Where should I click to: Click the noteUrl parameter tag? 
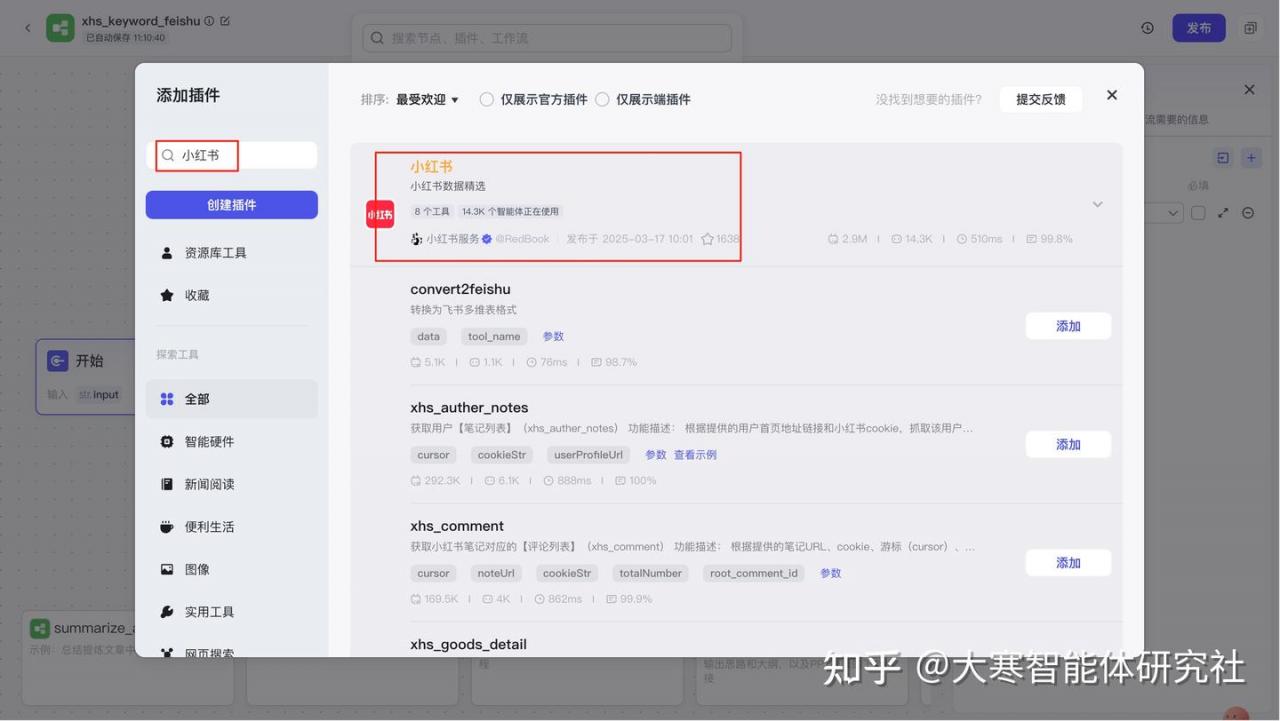coord(496,573)
